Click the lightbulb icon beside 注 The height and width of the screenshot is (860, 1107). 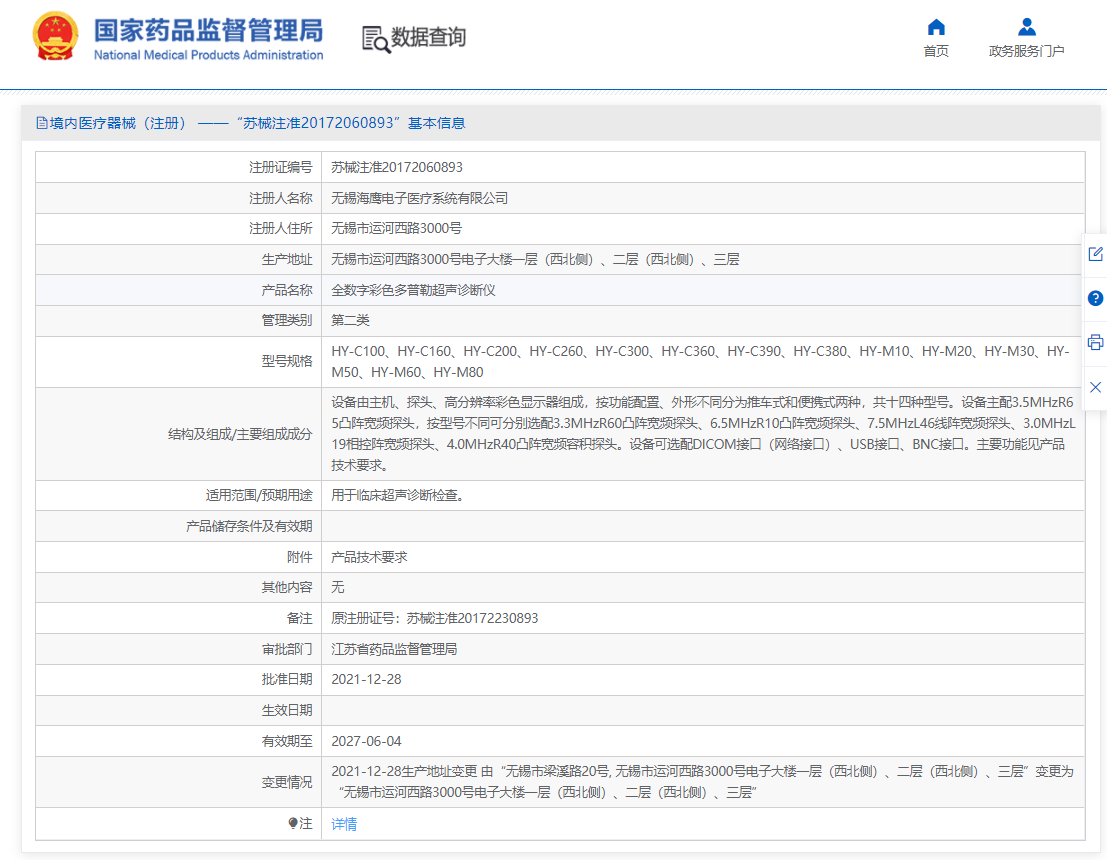tap(293, 823)
